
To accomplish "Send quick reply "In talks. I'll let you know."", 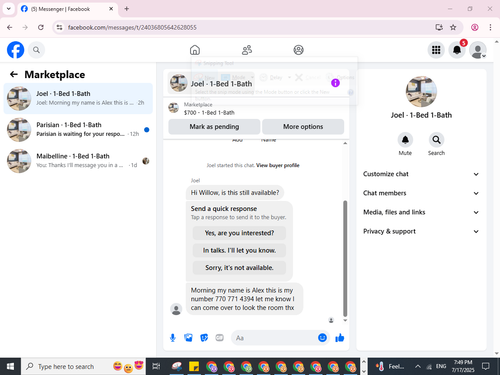I will 239,250.
